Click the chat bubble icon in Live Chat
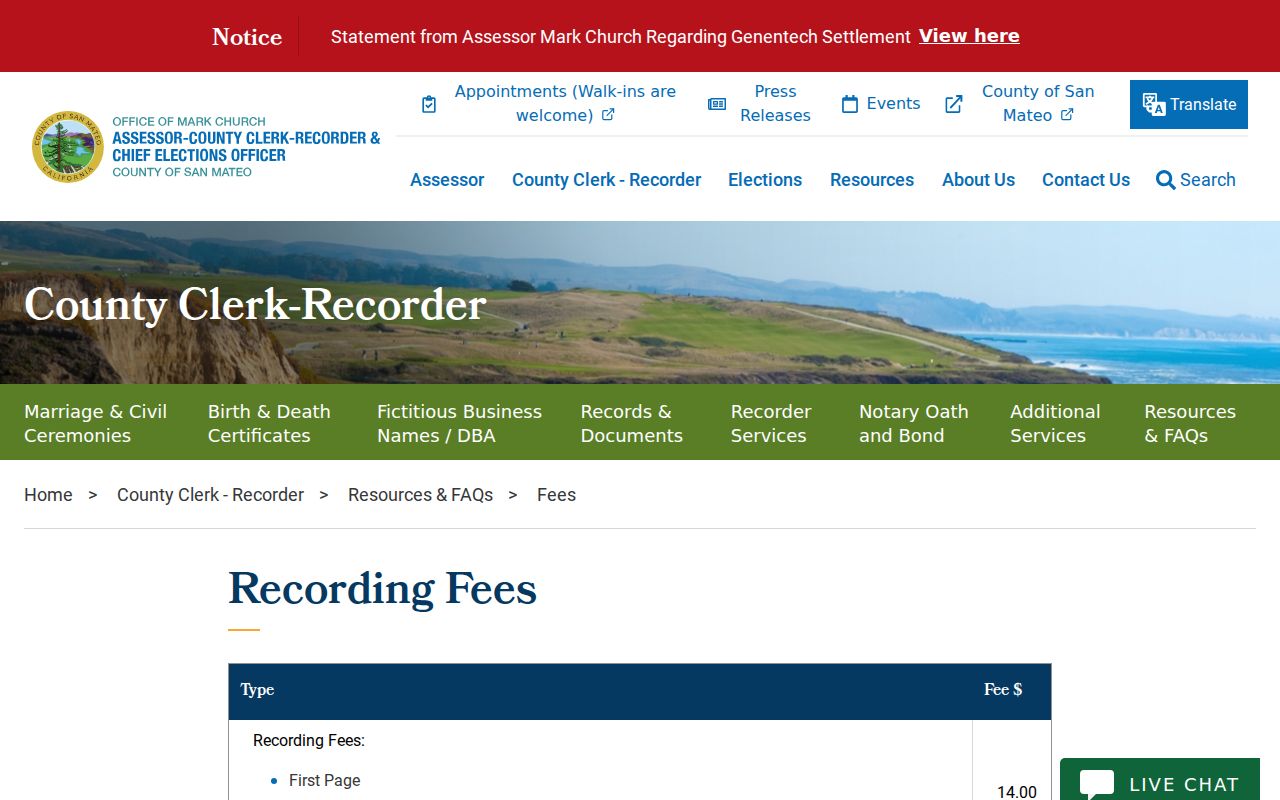 (x=1097, y=784)
